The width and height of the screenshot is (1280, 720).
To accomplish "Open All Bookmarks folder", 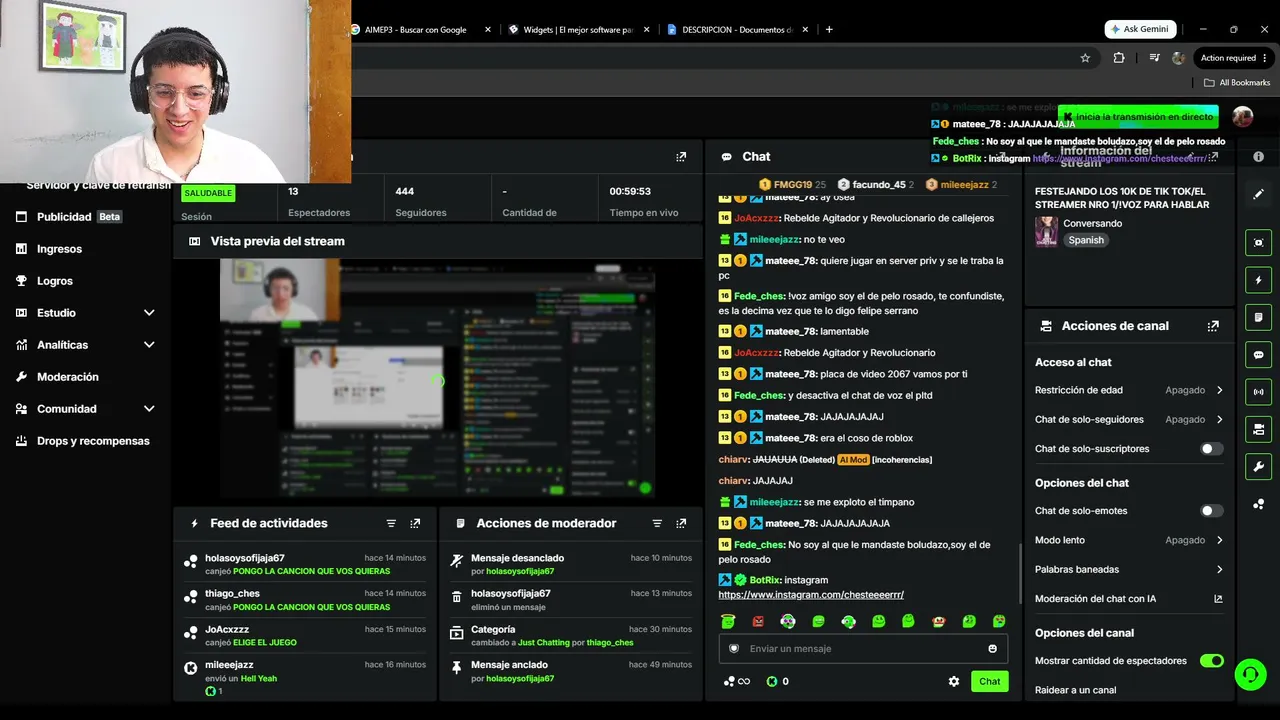I will [x=1237, y=83].
